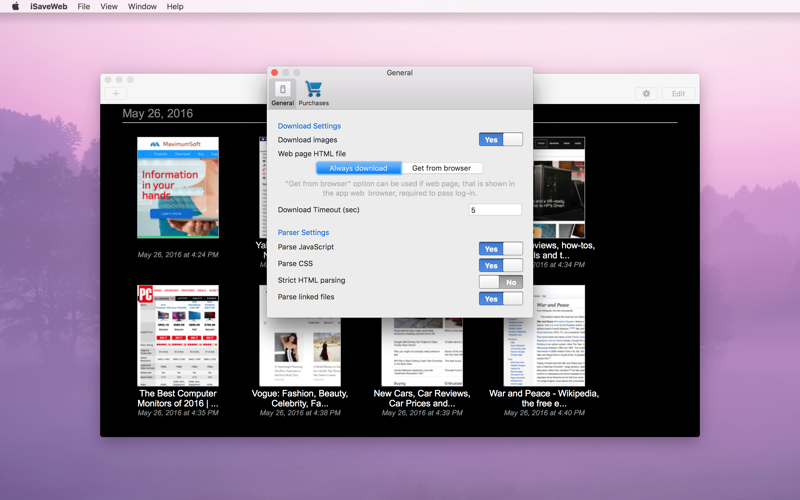Screen dimensions: 800x500
Task: Open the Purchases shopping cart tab
Action: coord(313,92)
